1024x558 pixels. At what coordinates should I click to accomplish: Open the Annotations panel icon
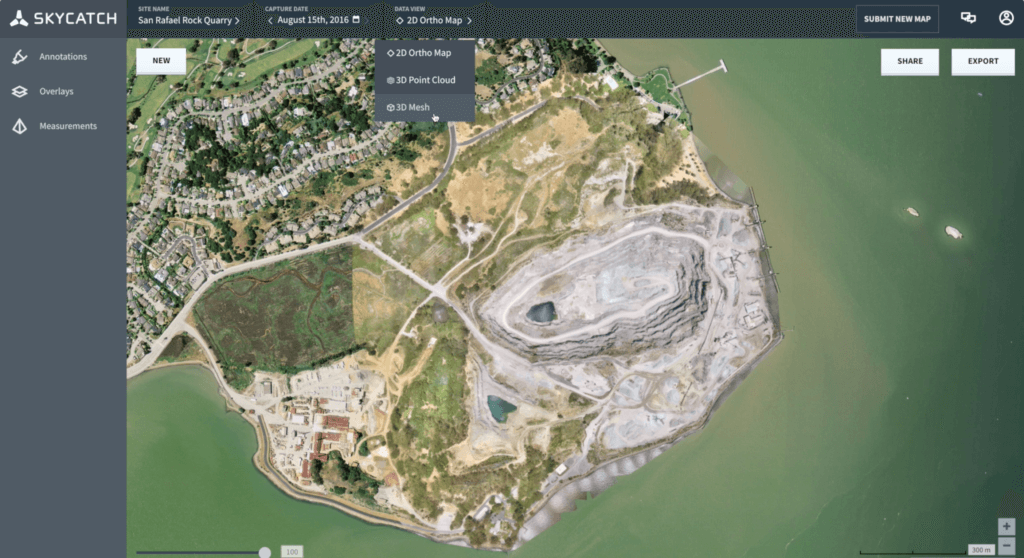point(20,57)
